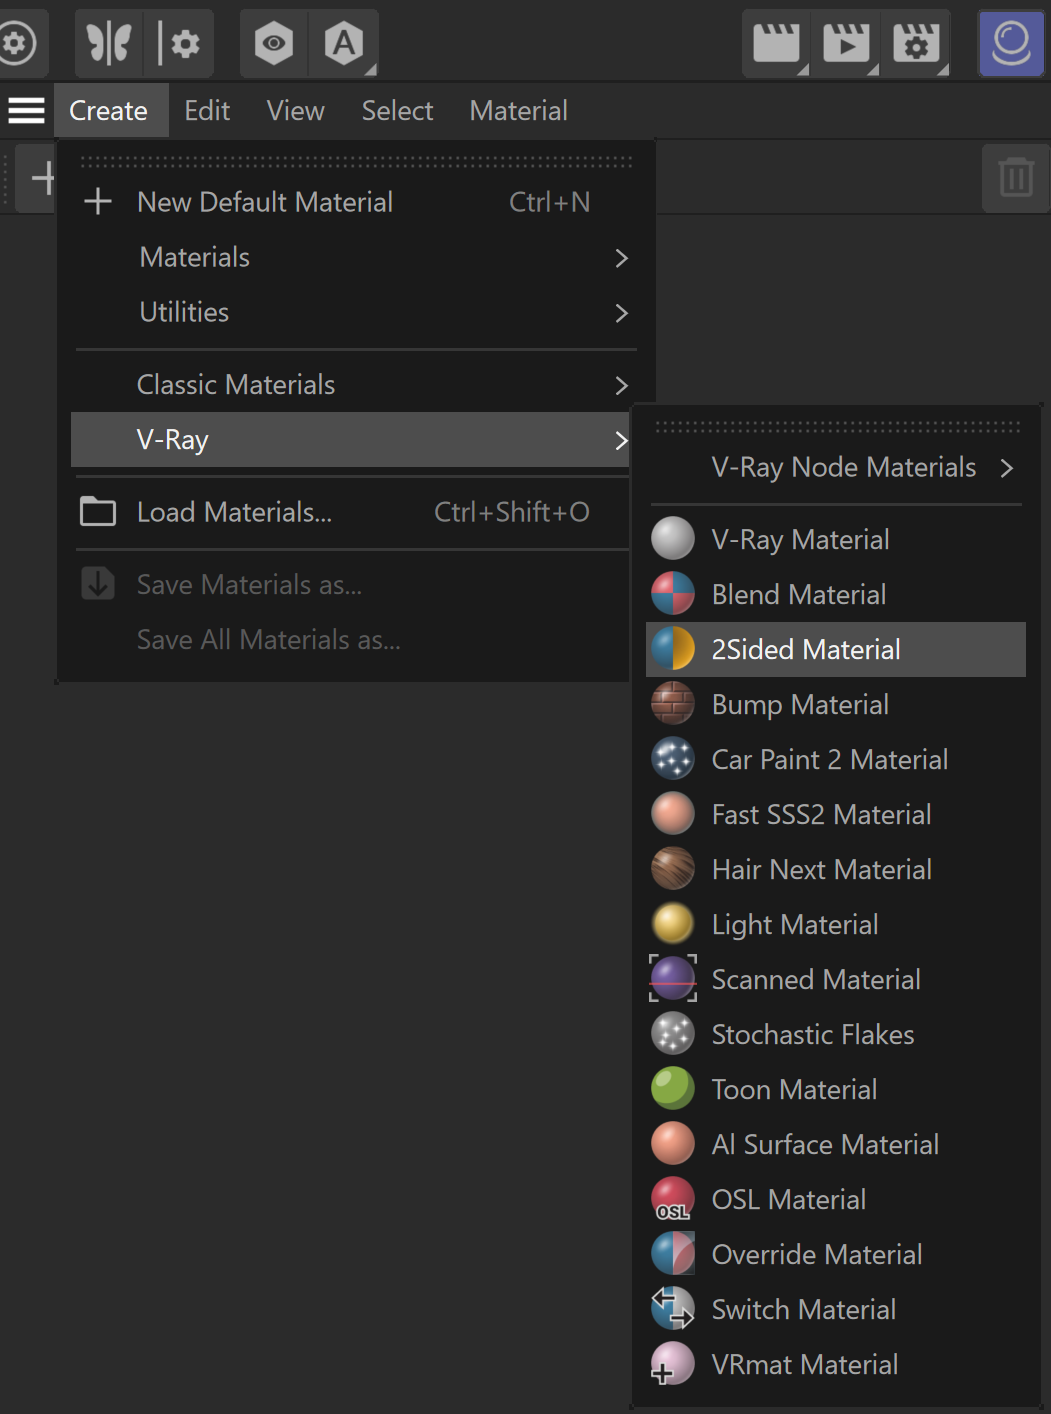Screen dimensions: 1051x1414
Task: Click the dotted tear-off handle of V-Ray submenu
Action: (x=838, y=427)
